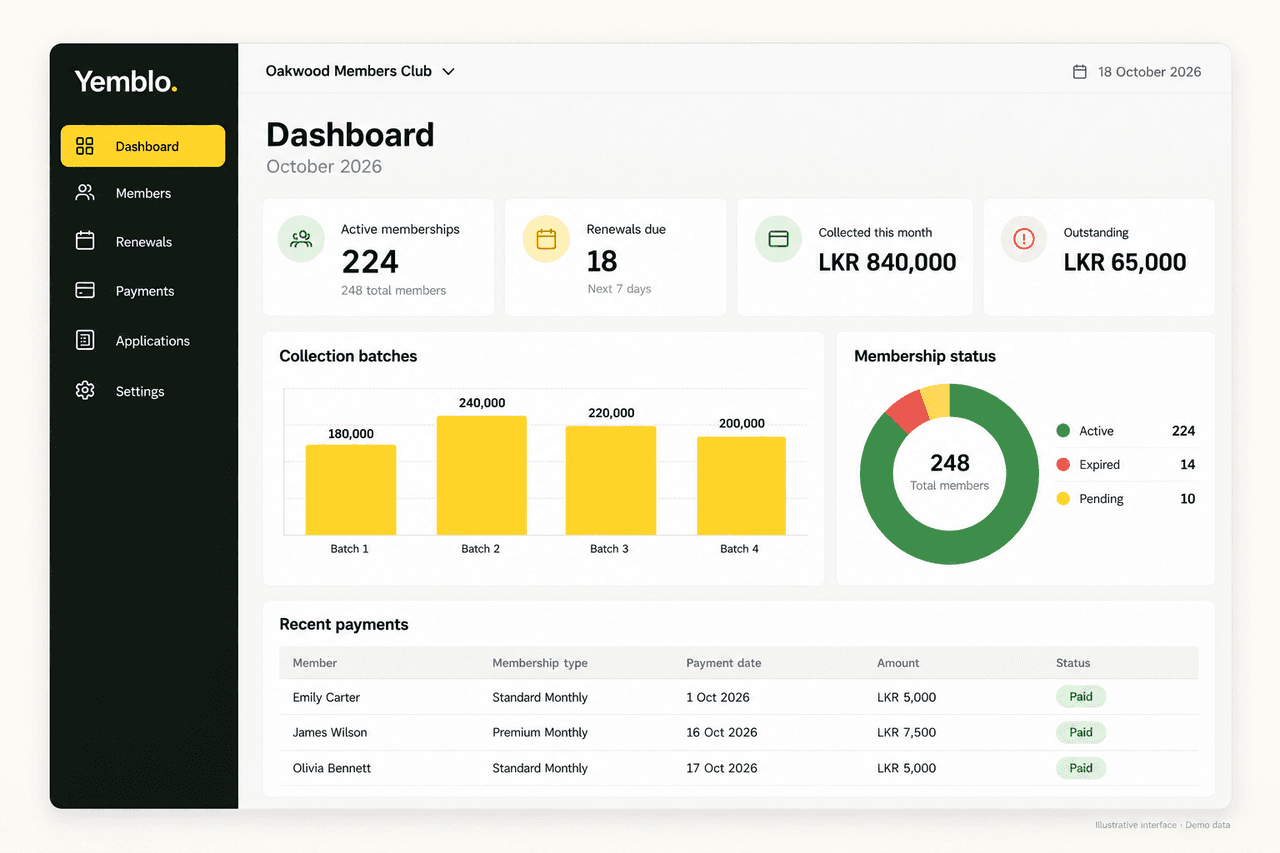The width and height of the screenshot is (1280, 853).
Task: Click the Emily Carter member name
Action: [x=326, y=697]
